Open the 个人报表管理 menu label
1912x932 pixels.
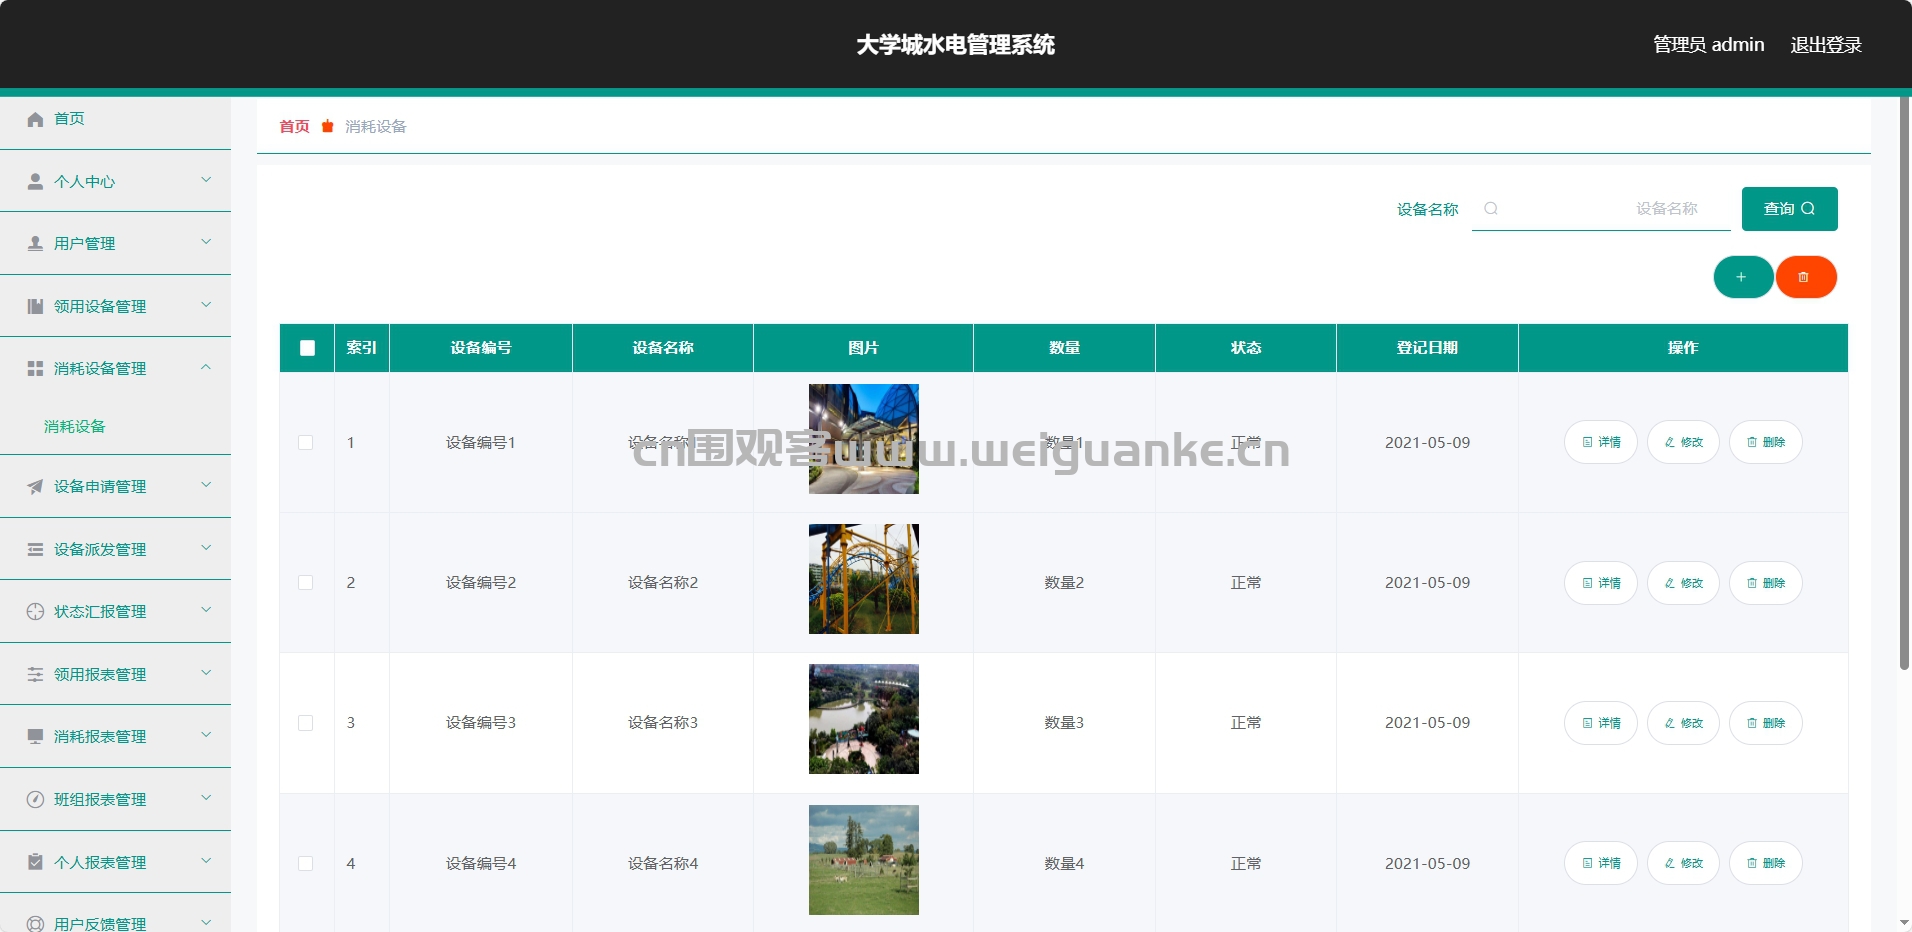(100, 862)
